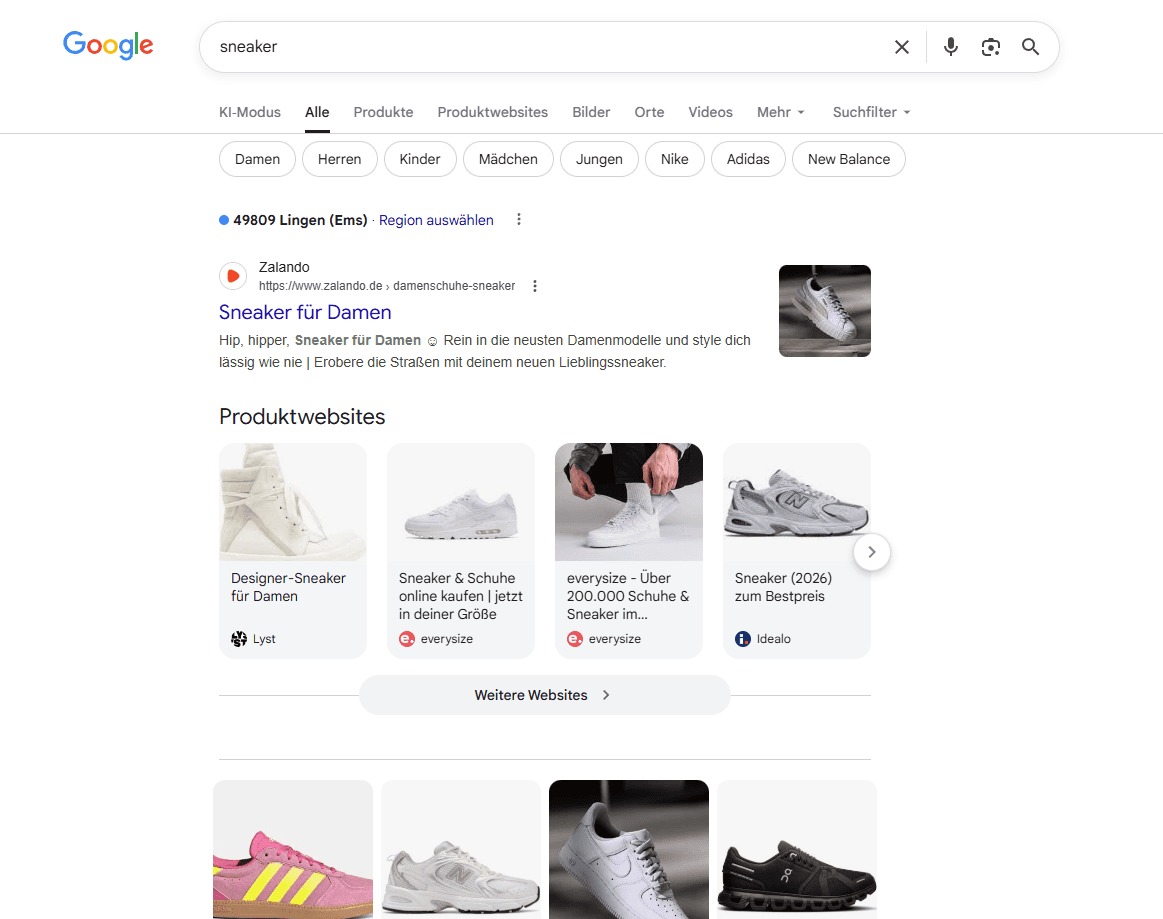Switch to Orte tab

click(x=649, y=112)
